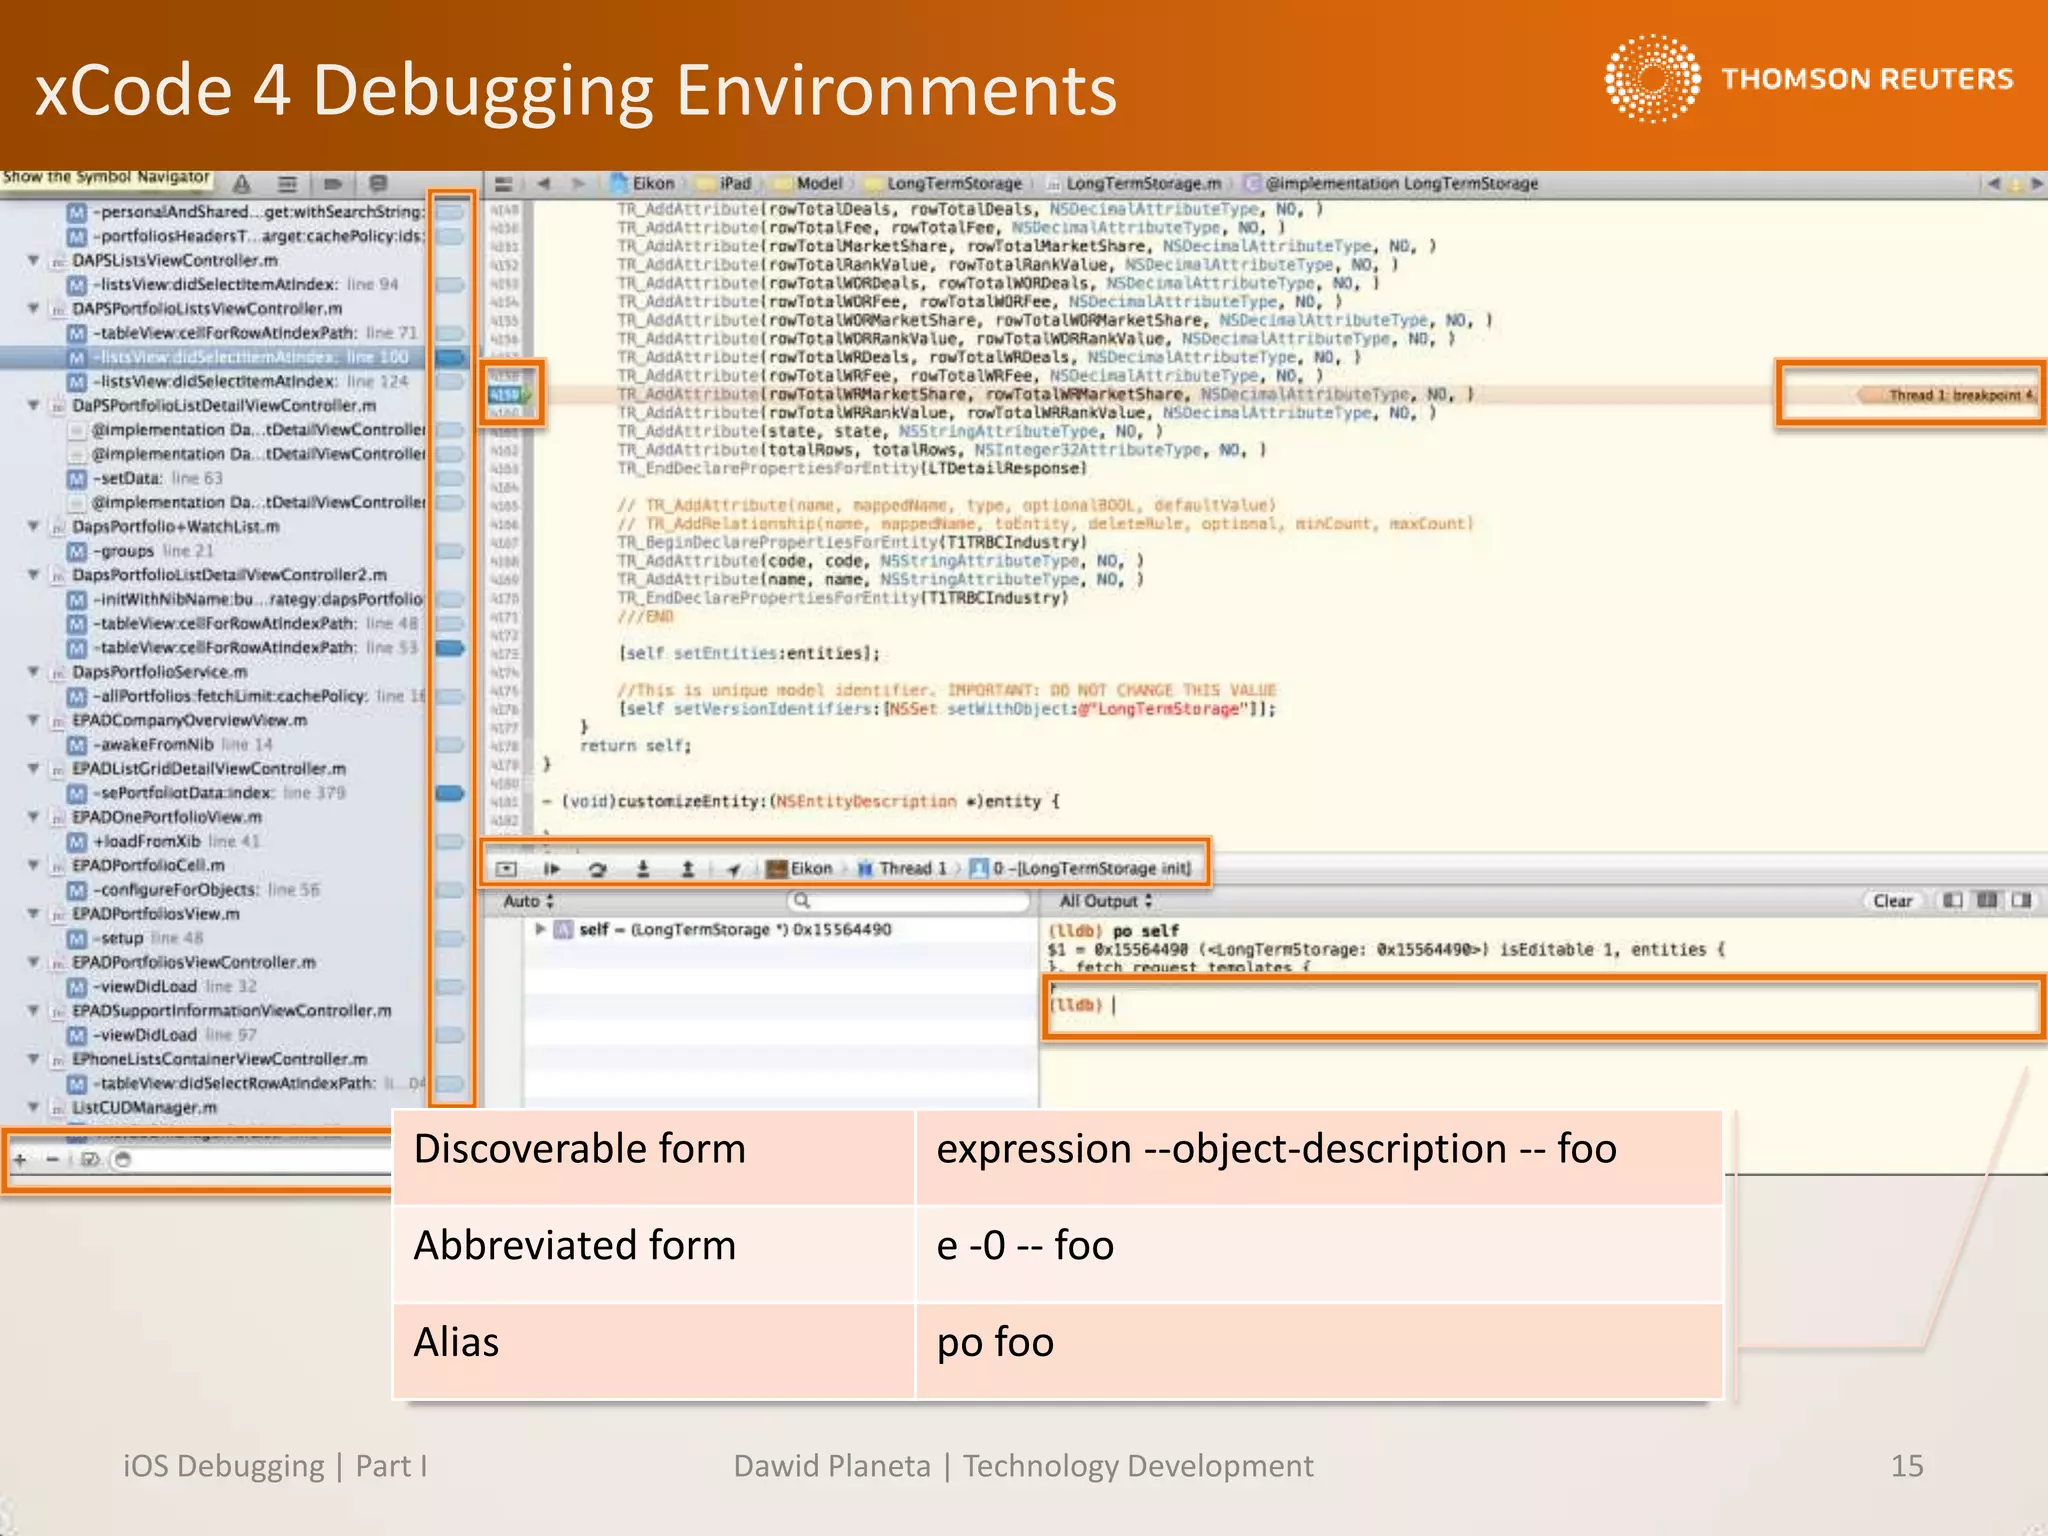Screen dimensions: 2048x1536
Task: Open the All Output console dropdown
Action: pos(1106,901)
